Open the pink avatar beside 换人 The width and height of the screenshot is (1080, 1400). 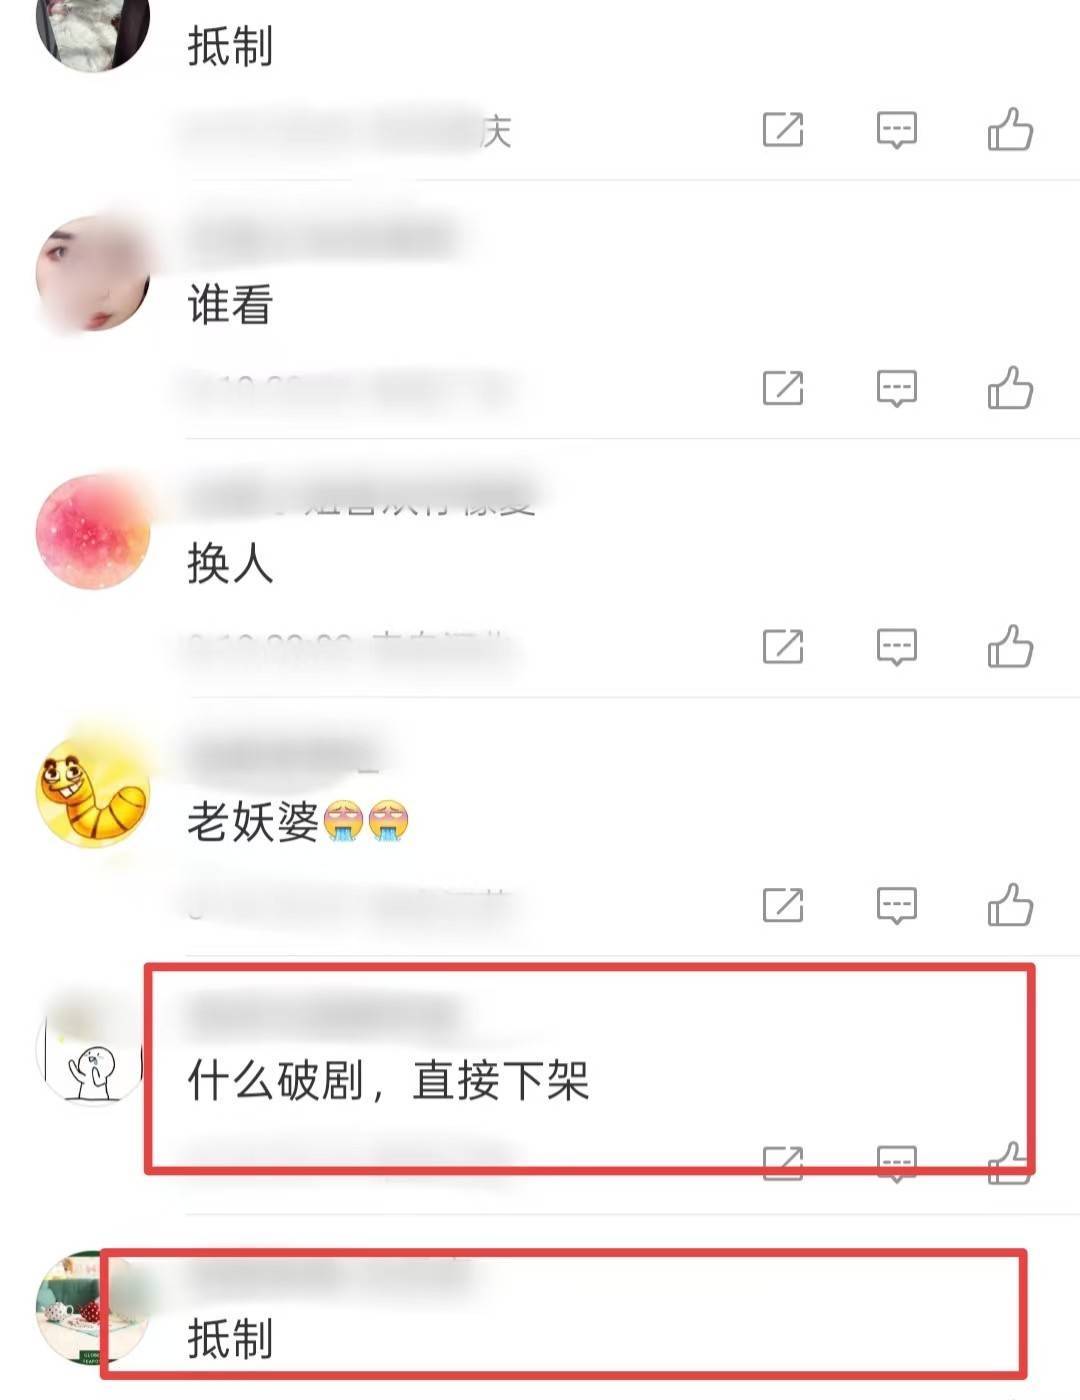click(x=93, y=532)
